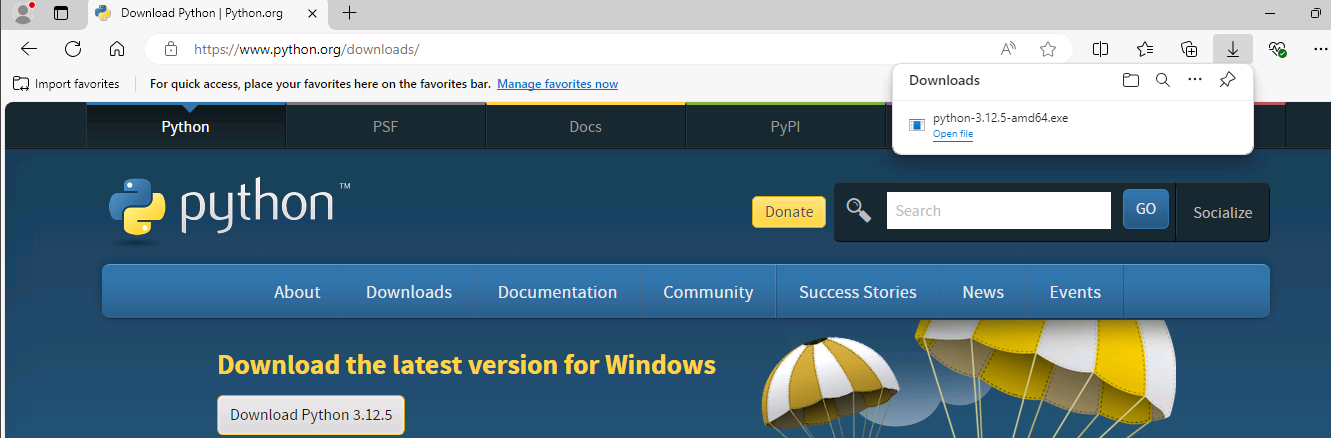
Task: Open the Edge profile avatar
Action: point(23,13)
